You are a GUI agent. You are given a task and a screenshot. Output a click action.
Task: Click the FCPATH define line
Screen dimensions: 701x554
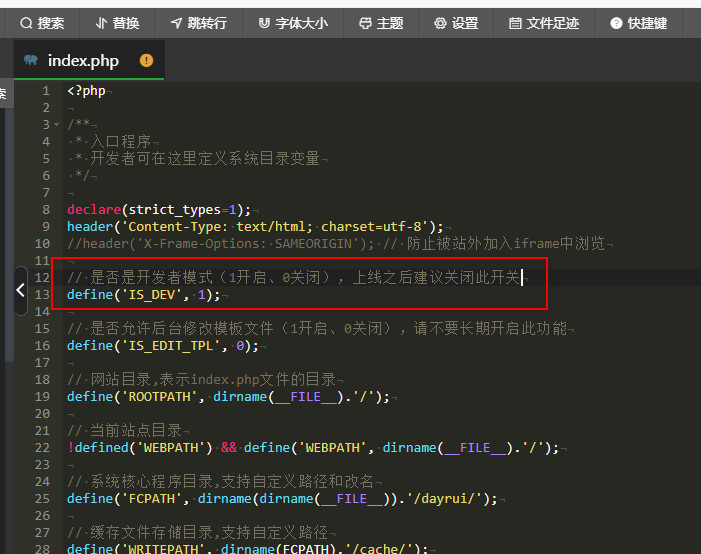[x=282, y=499]
